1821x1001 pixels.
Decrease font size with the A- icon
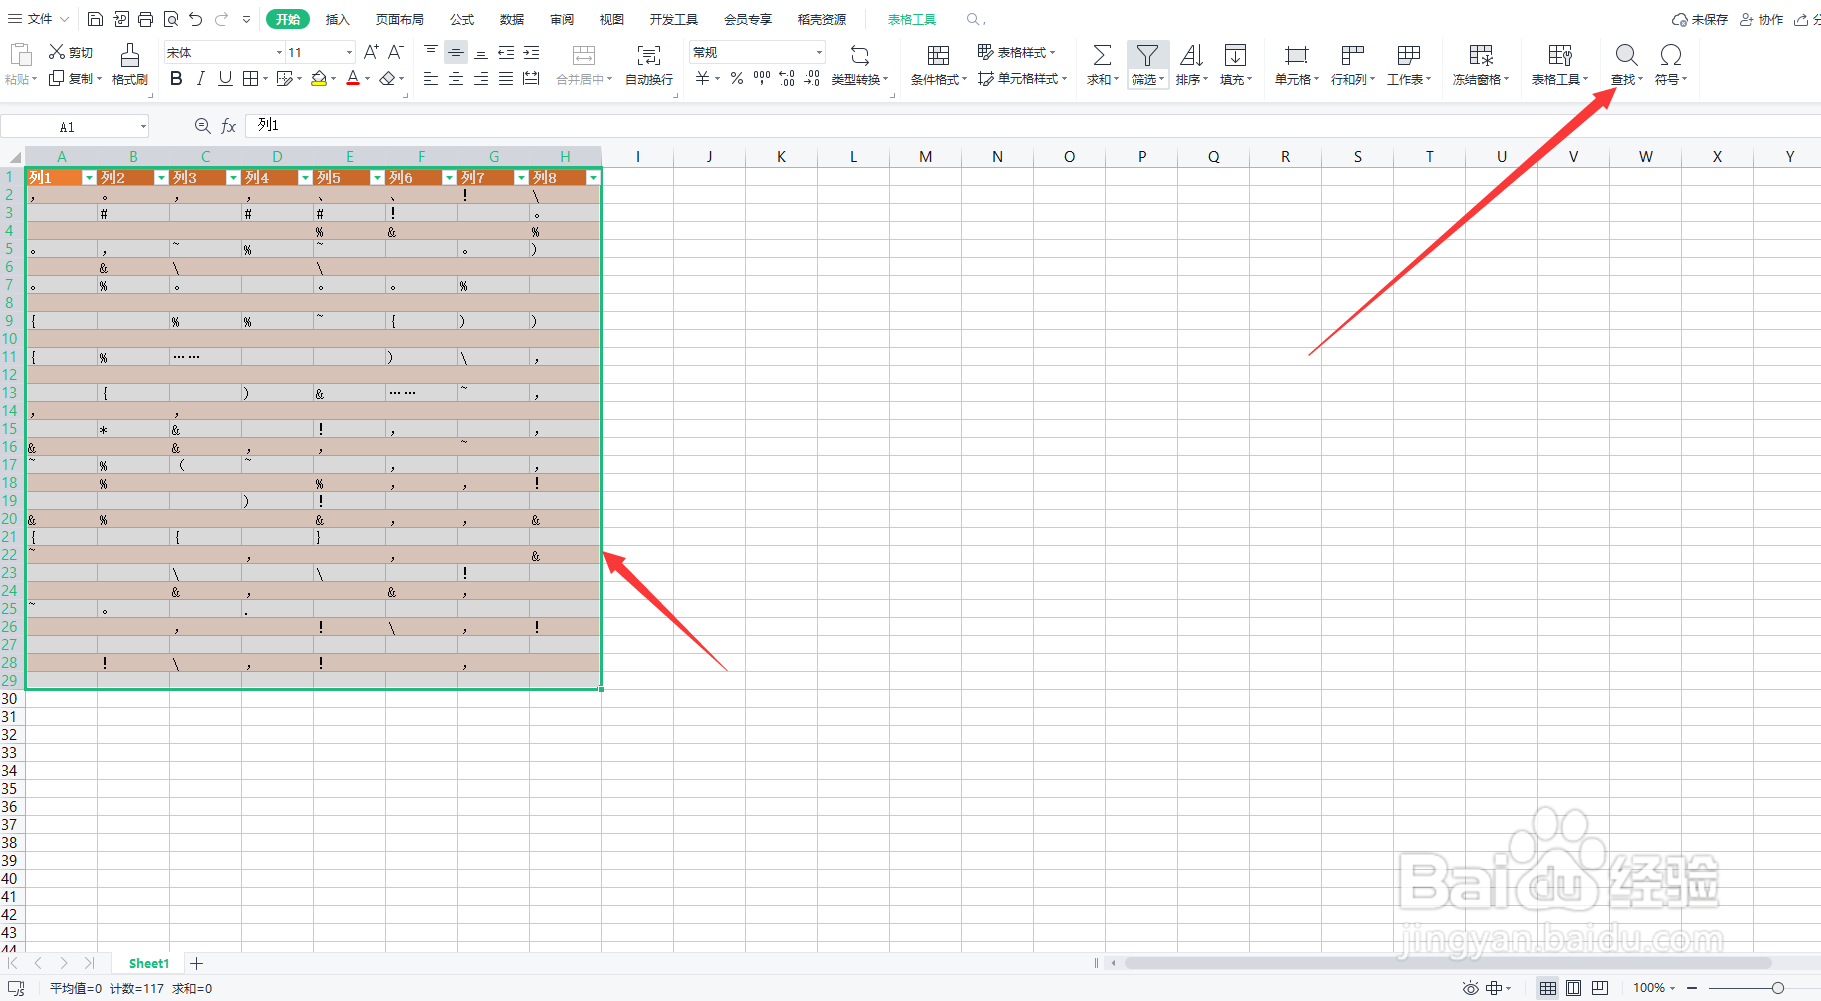click(x=396, y=52)
